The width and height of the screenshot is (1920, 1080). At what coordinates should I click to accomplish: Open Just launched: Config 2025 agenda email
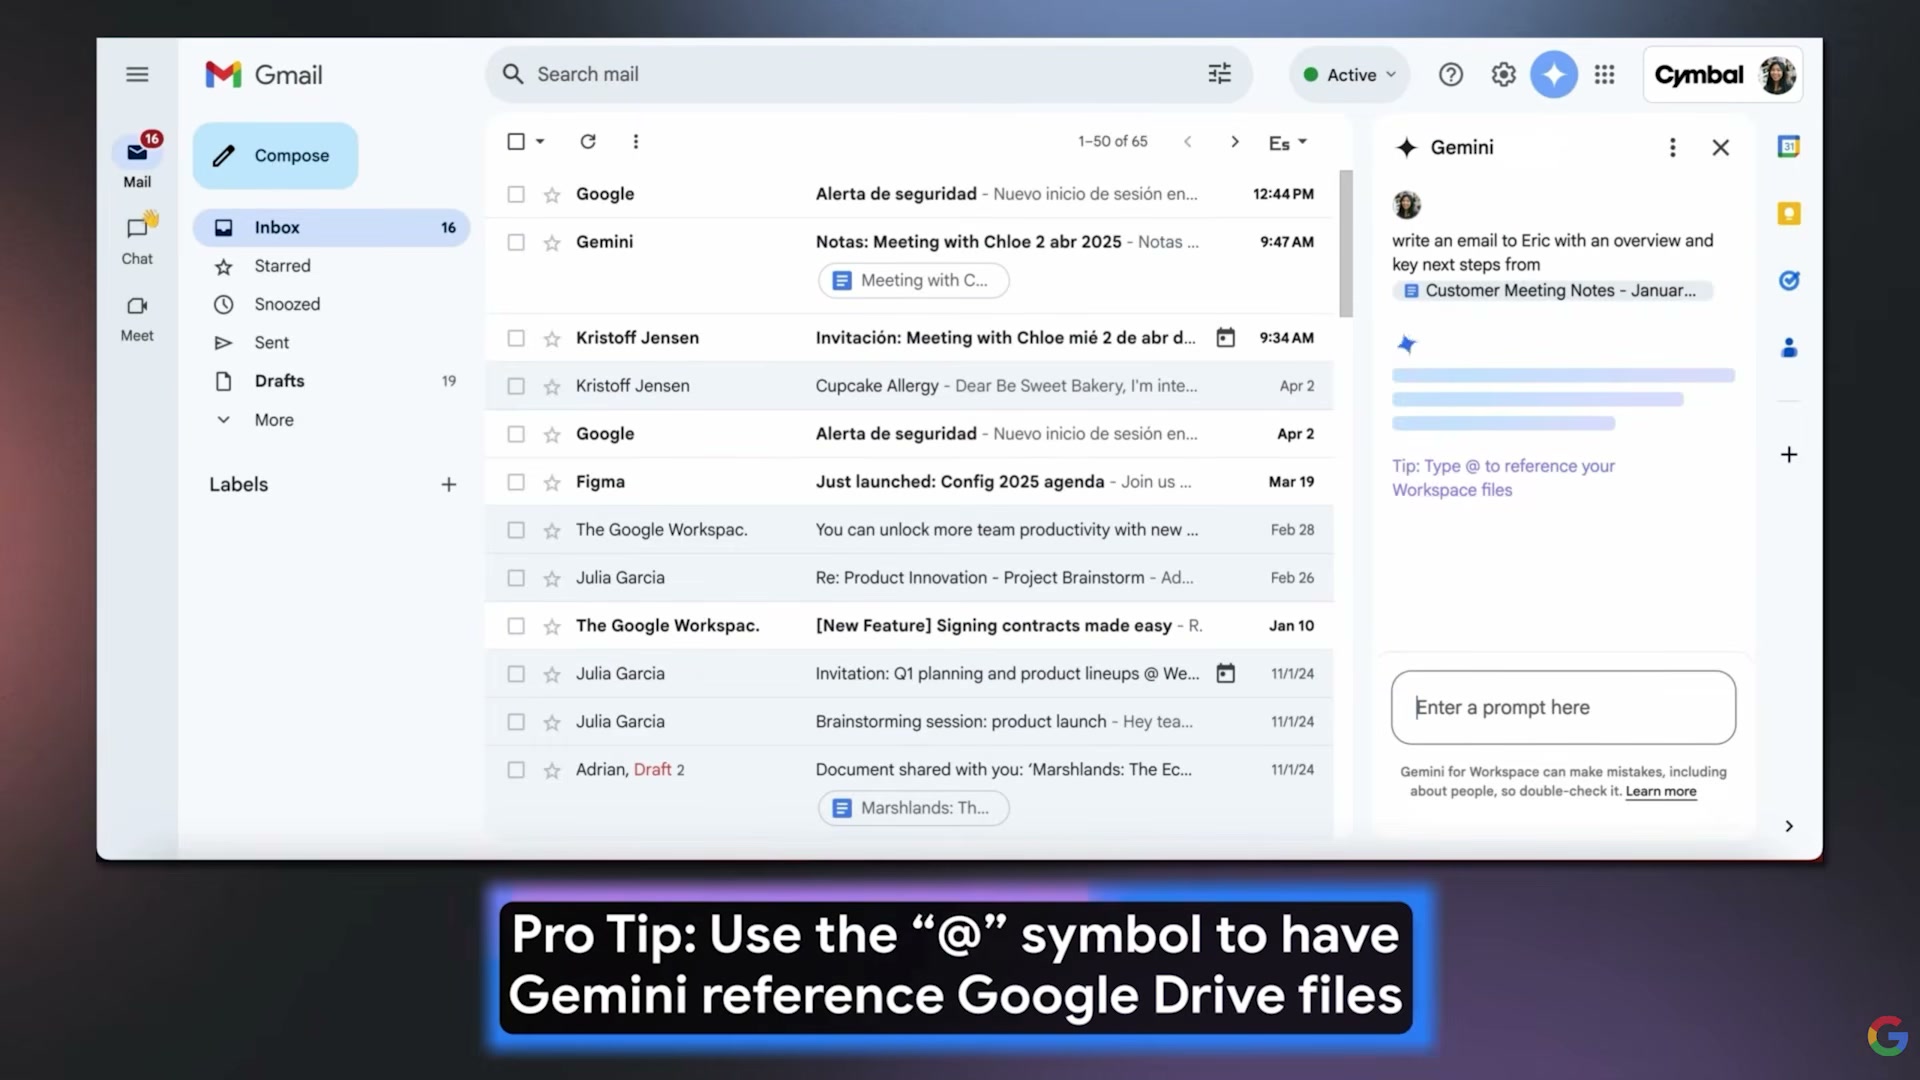click(x=909, y=482)
